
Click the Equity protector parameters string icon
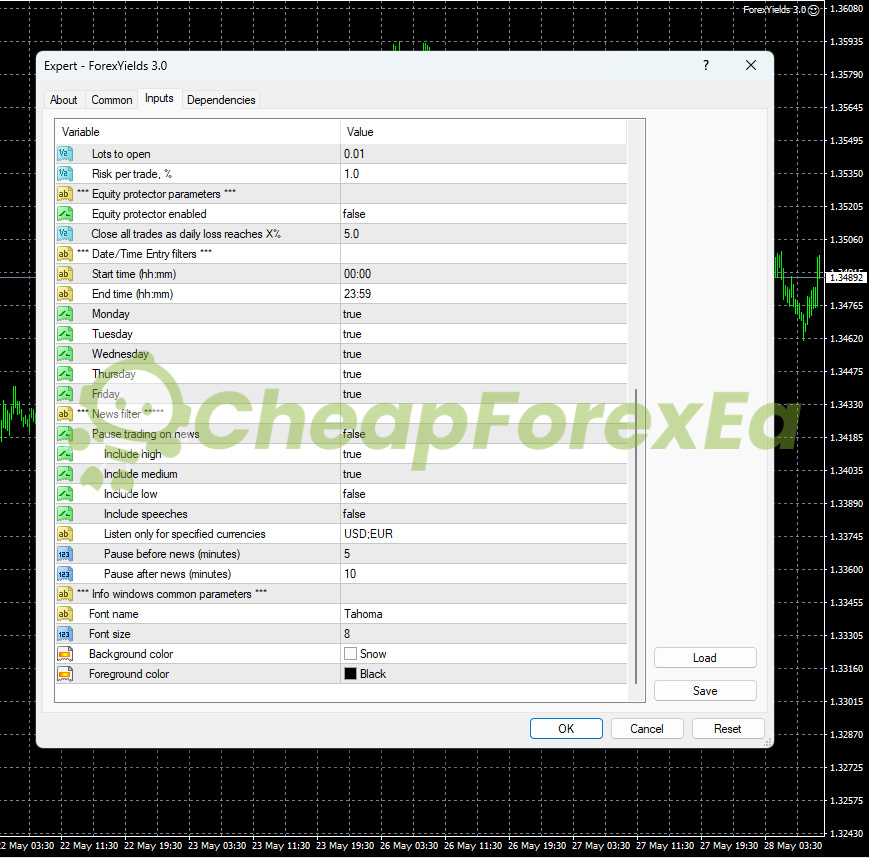(x=65, y=194)
